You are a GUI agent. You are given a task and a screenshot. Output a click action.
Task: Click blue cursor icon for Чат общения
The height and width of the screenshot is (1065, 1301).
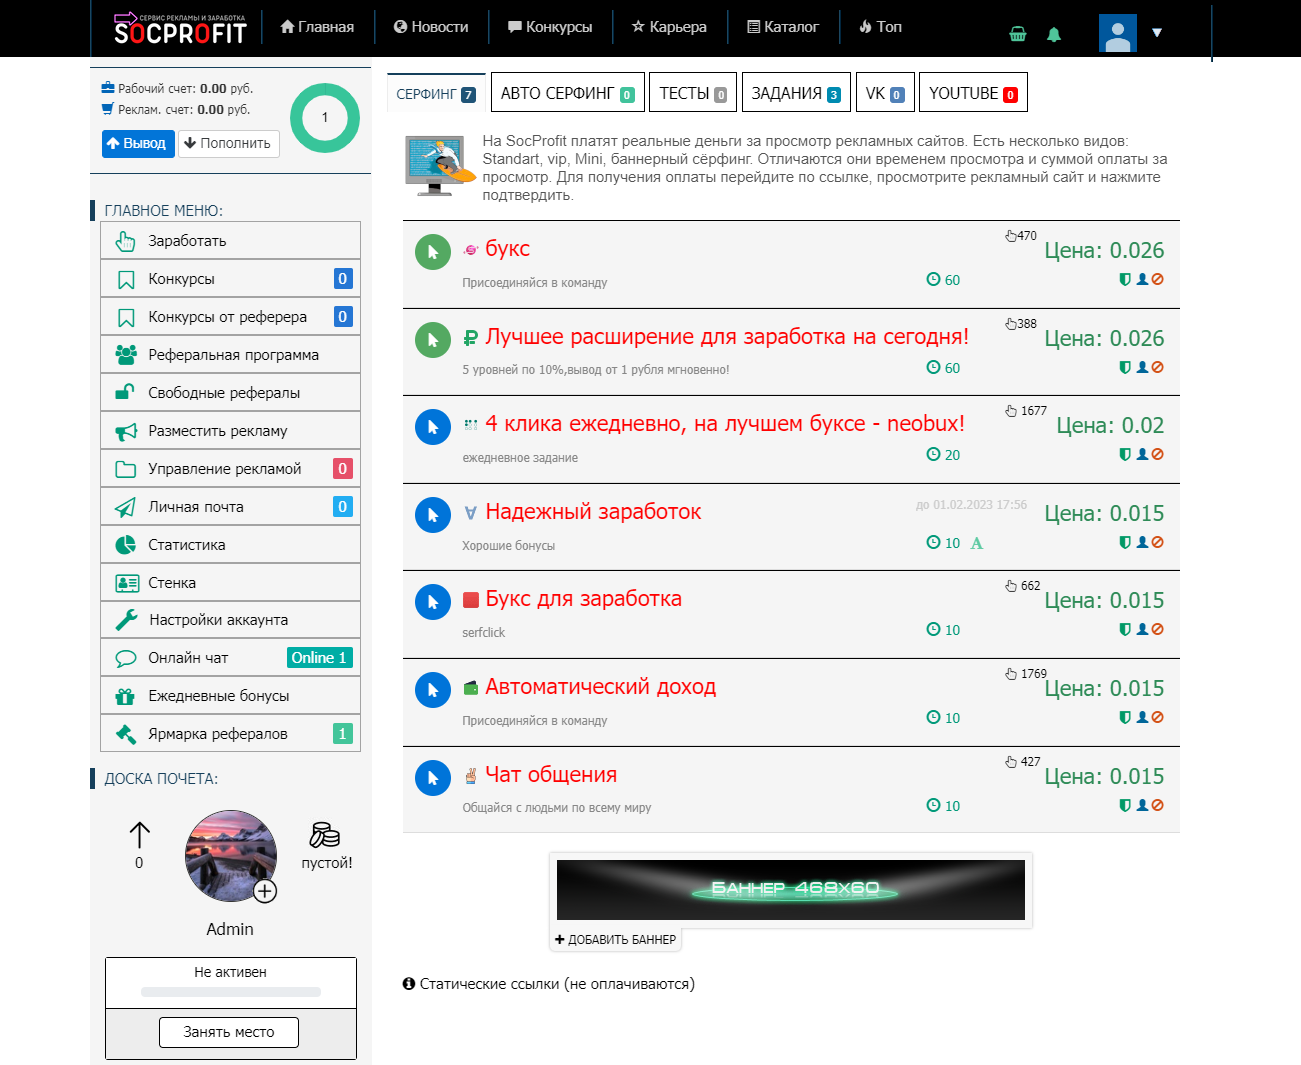click(x=433, y=778)
